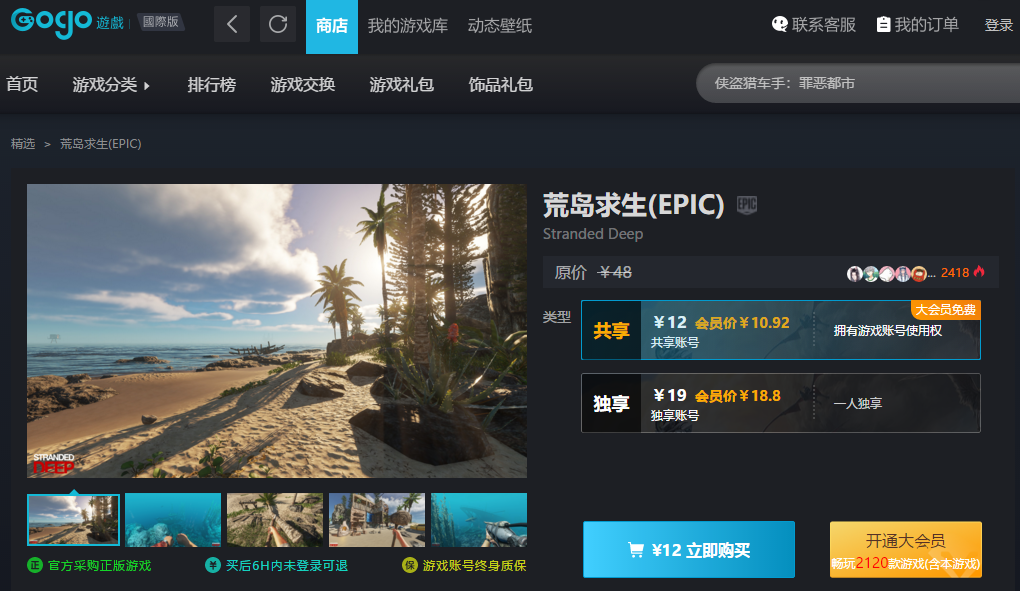1020x591 pixels.
Task: Select the fourth thumbnail with island shelter
Action: point(377,519)
